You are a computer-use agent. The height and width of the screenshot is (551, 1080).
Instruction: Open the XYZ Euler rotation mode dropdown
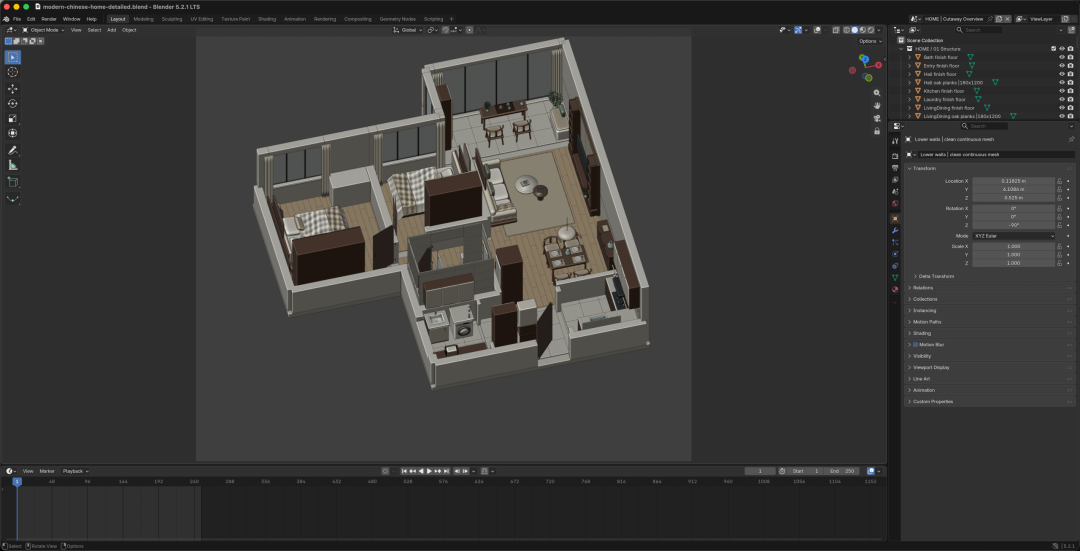[1014, 236]
